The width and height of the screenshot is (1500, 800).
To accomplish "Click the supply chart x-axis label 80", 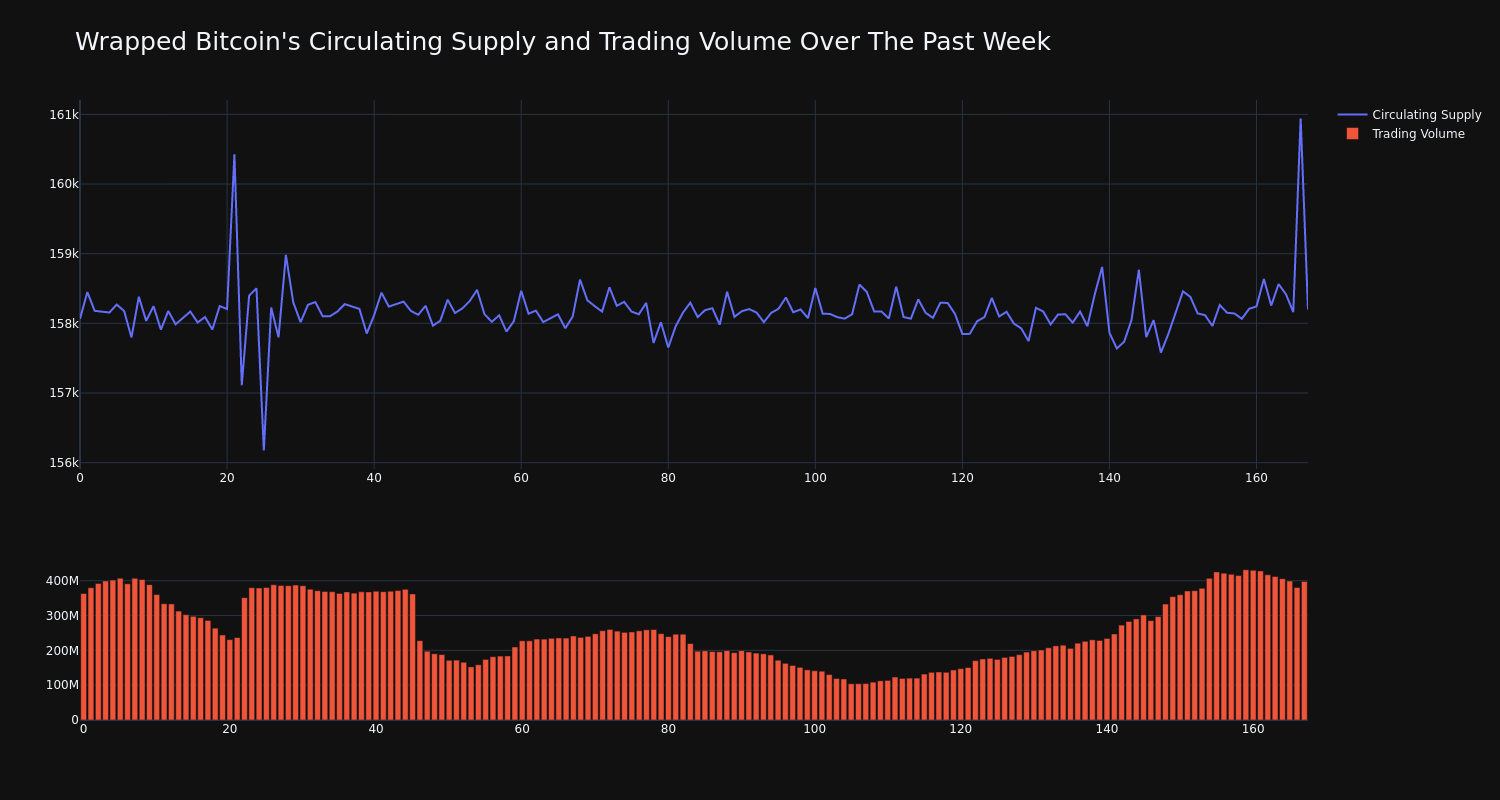I will (x=668, y=478).
